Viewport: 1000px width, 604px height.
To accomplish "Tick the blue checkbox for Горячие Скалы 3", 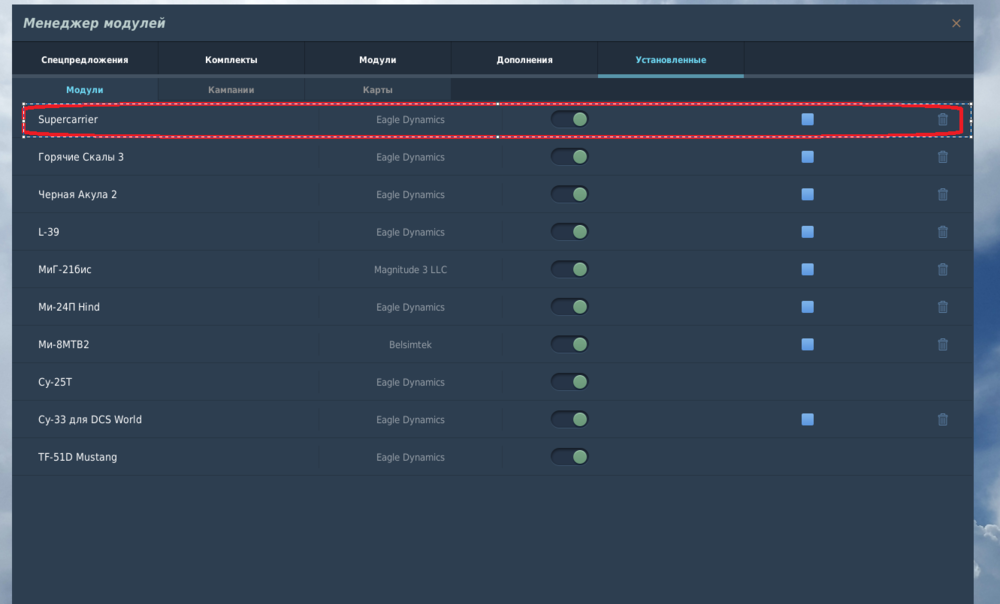I will [x=807, y=157].
